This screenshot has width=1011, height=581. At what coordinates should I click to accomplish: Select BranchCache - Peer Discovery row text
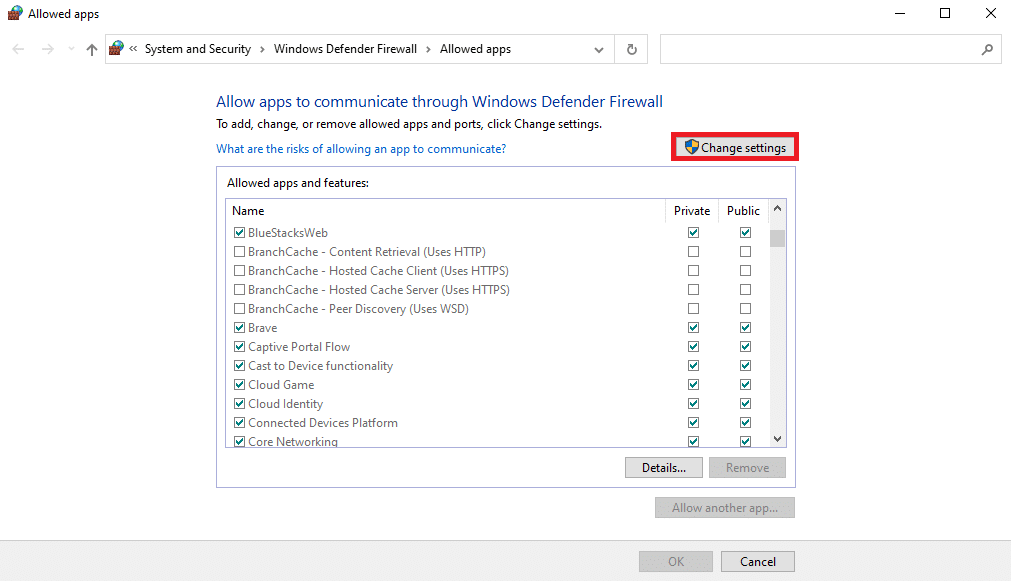[358, 309]
